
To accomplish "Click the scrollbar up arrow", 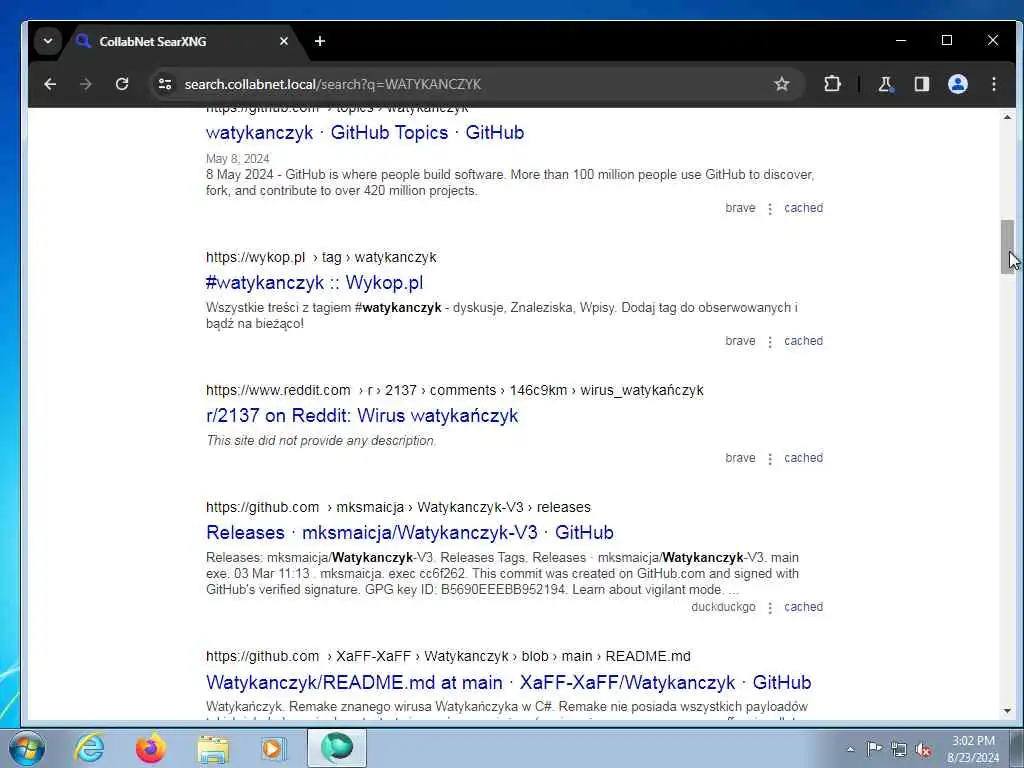I will [x=1007, y=118].
